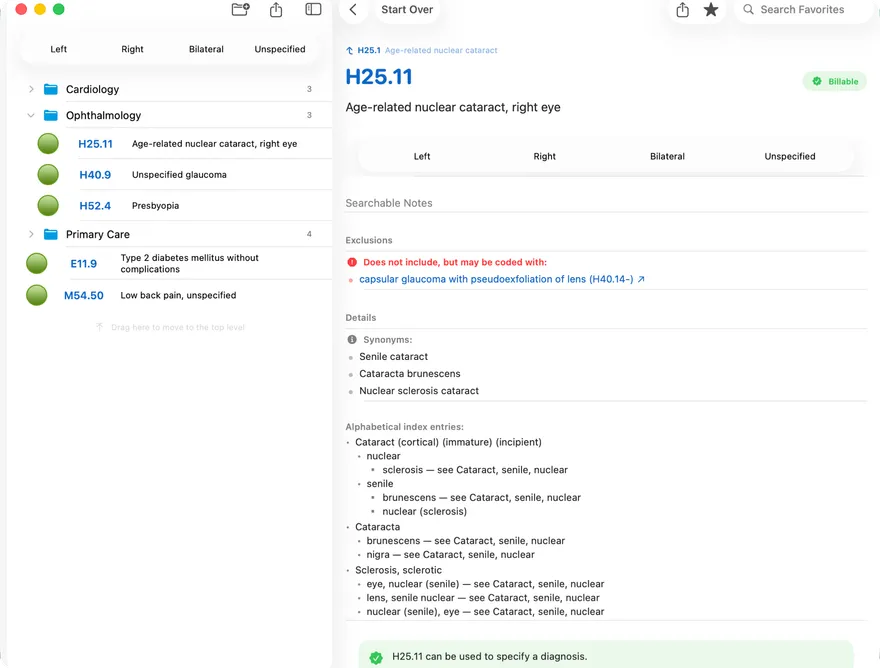Click the share icon beside the star
Image resolution: width=880 pixels, height=668 pixels.
pyautogui.click(x=682, y=10)
